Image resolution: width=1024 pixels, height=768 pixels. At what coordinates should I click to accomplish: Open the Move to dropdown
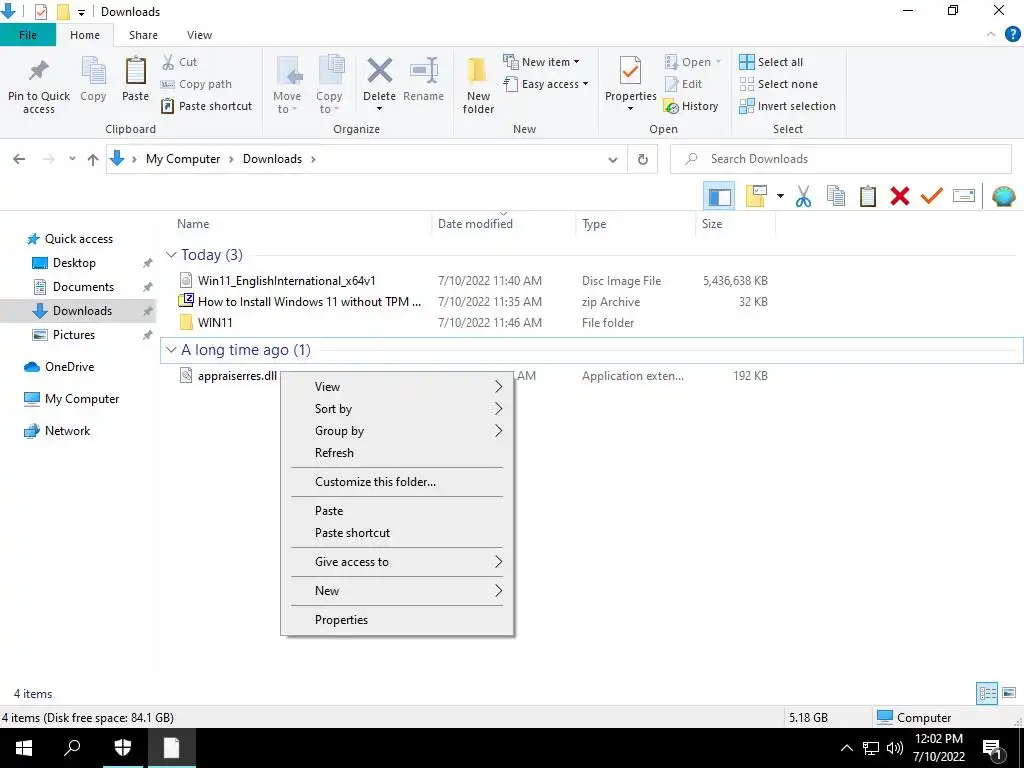coord(287,85)
